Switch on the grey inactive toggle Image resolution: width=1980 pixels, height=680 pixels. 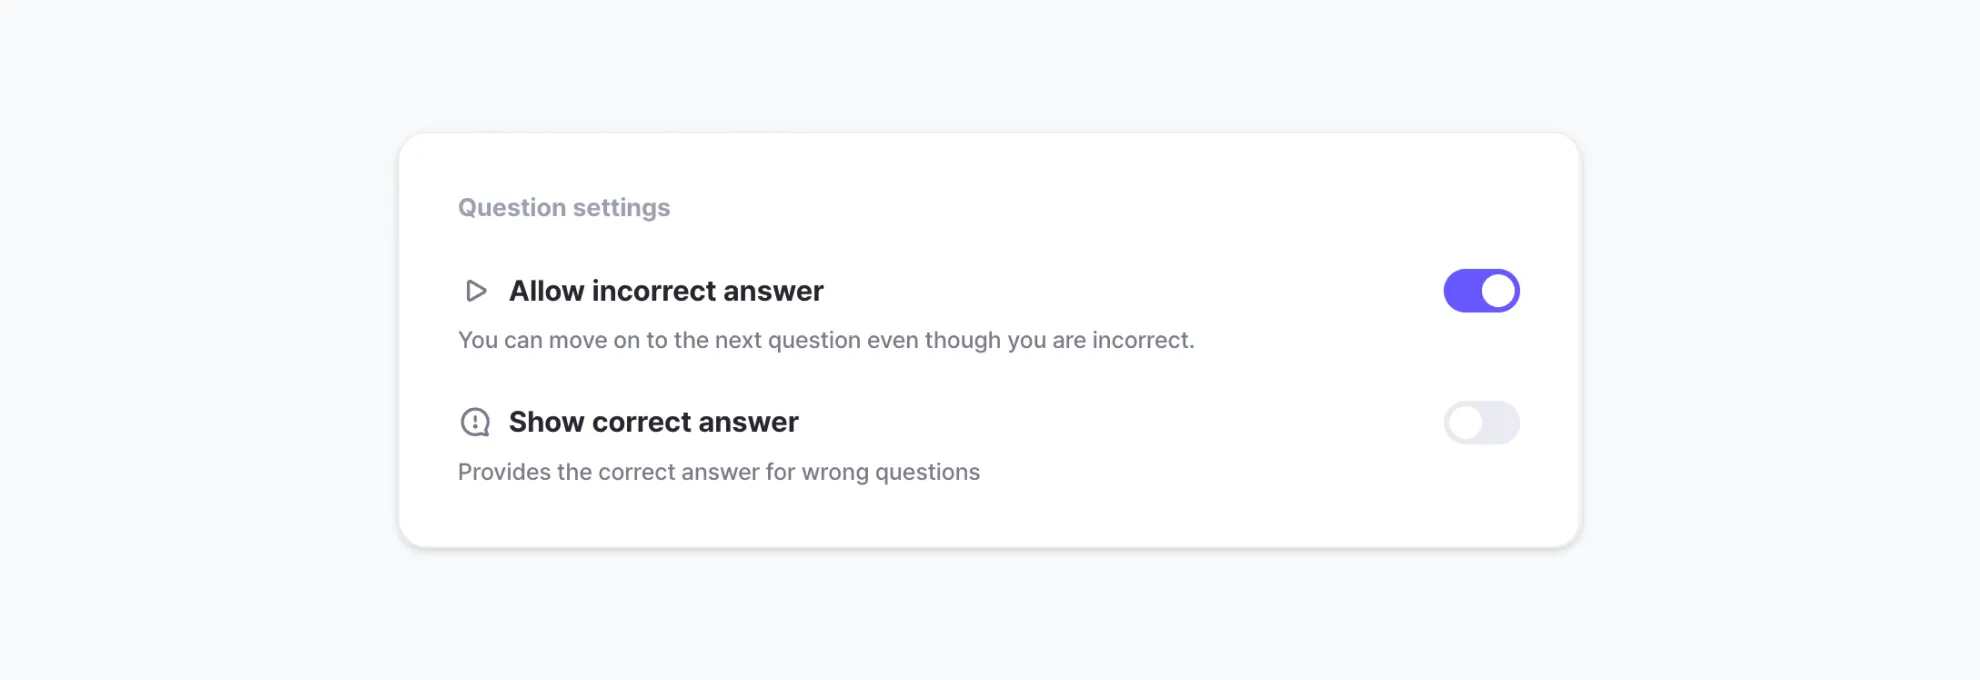tap(1481, 423)
